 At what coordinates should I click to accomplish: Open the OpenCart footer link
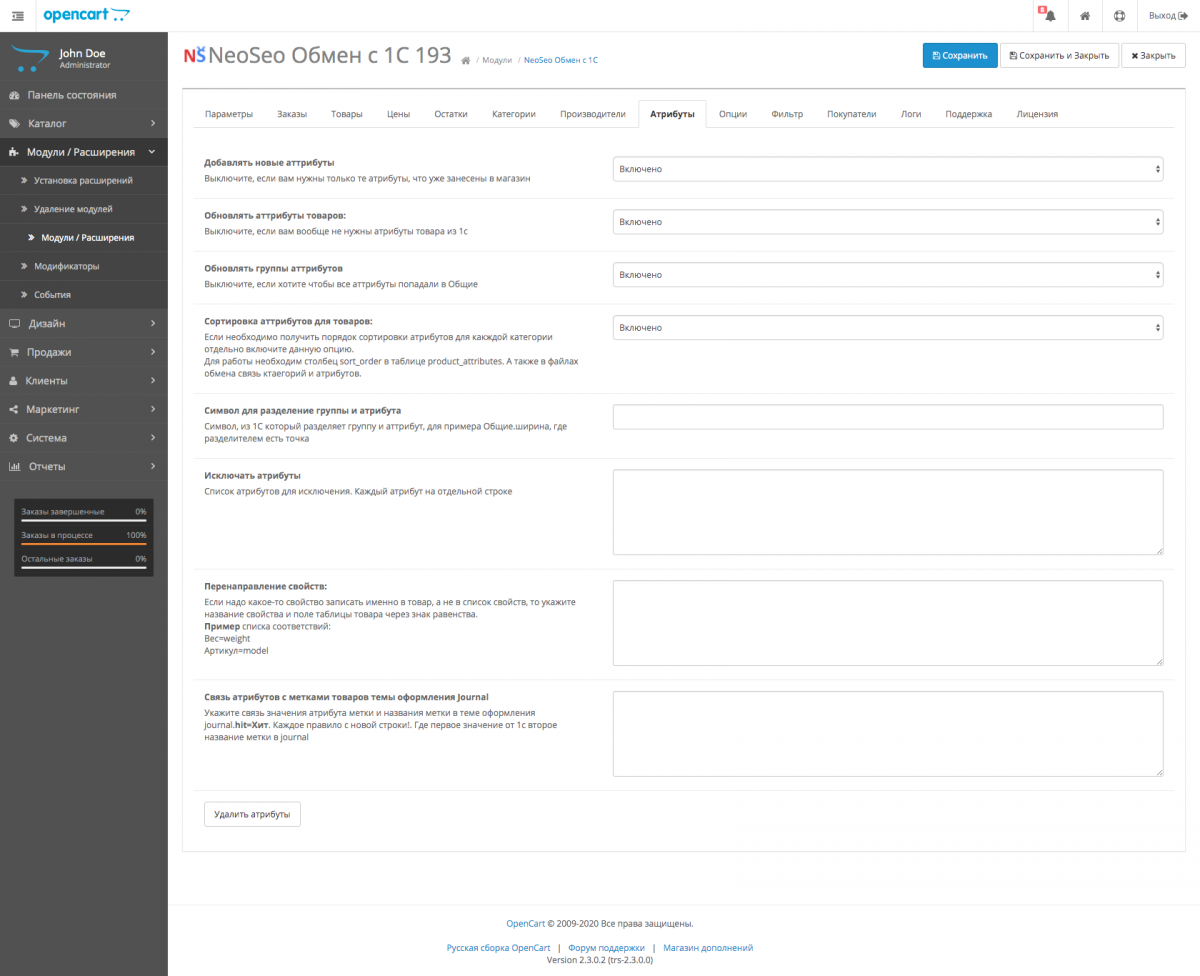(x=525, y=924)
